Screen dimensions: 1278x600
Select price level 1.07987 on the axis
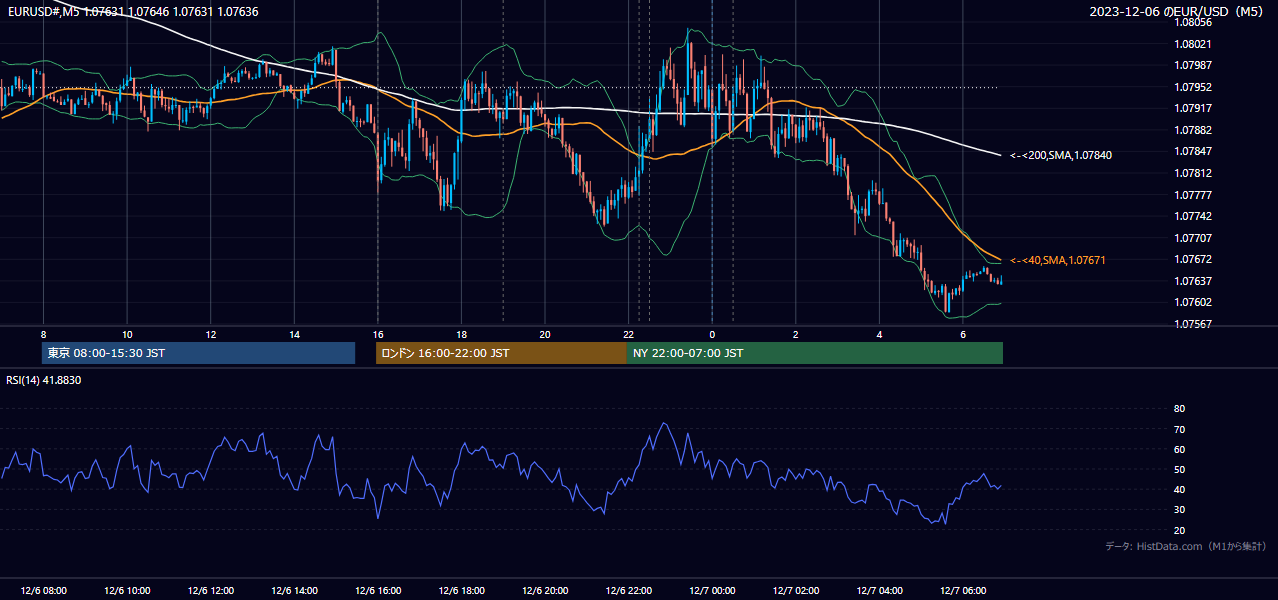point(1194,65)
